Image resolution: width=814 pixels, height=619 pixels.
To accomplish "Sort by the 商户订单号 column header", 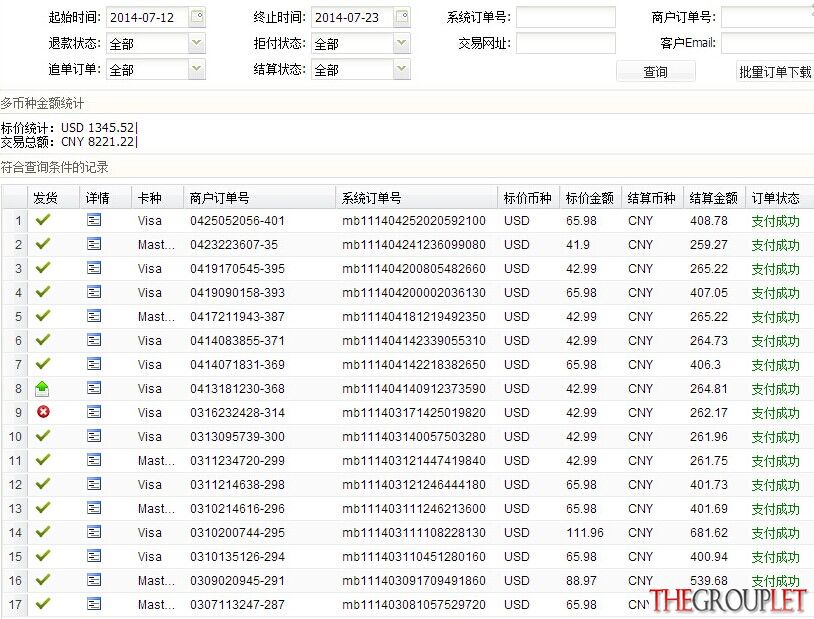I will coord(260,198).
